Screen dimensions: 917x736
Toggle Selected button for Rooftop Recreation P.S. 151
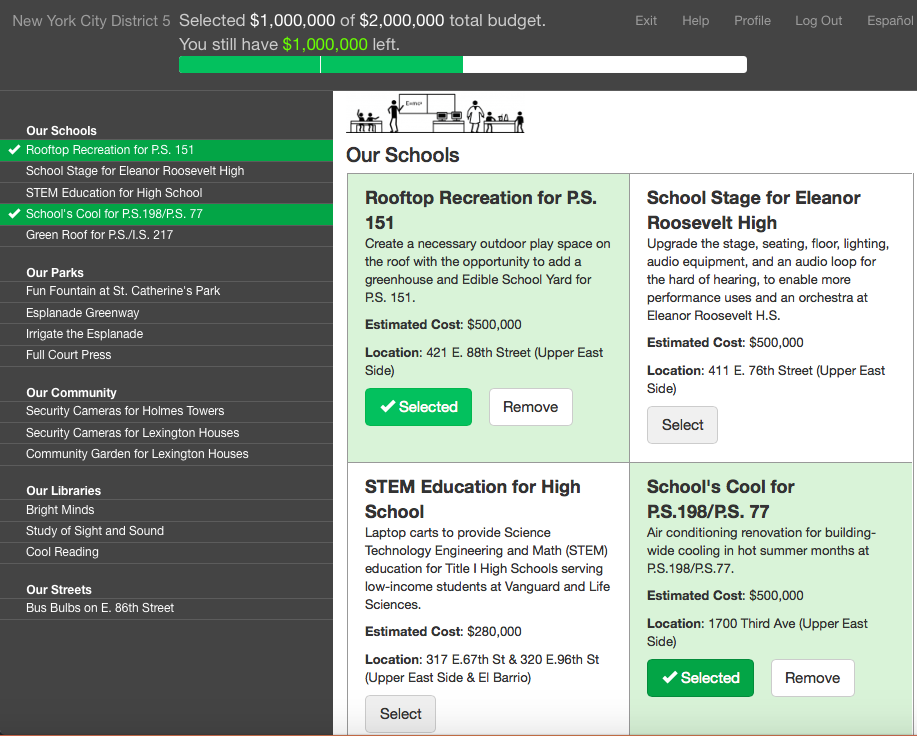(x=418, y=407)
